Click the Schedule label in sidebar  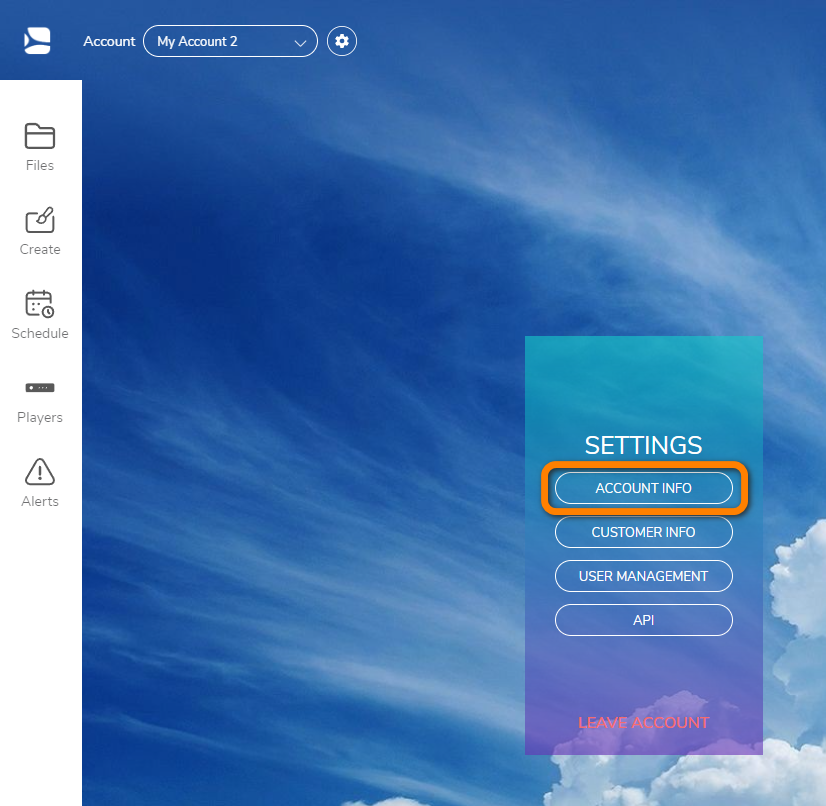40,333
